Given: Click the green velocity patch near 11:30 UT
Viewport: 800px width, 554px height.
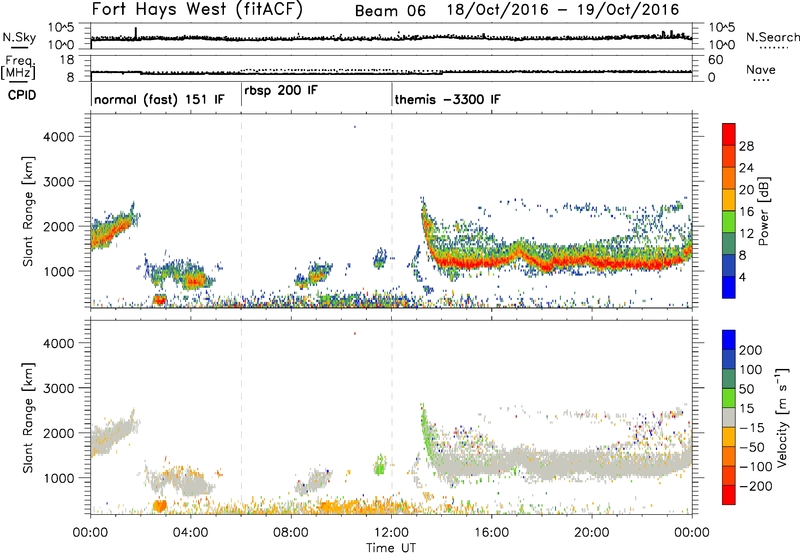Looking at the screenshot, I should [379, 466].
